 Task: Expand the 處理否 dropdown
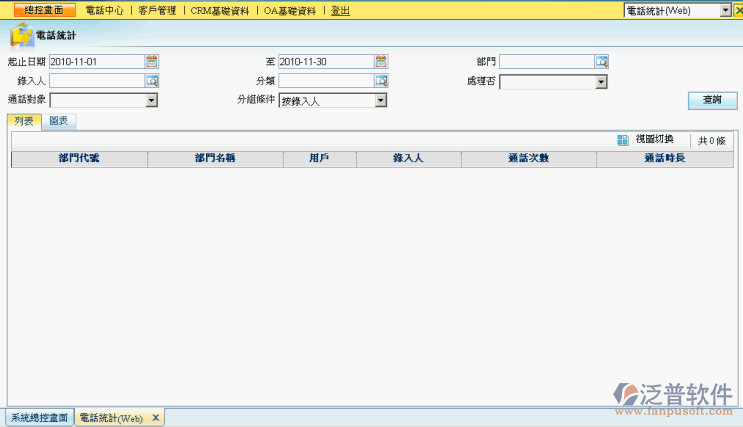click(x=601, y=82)
